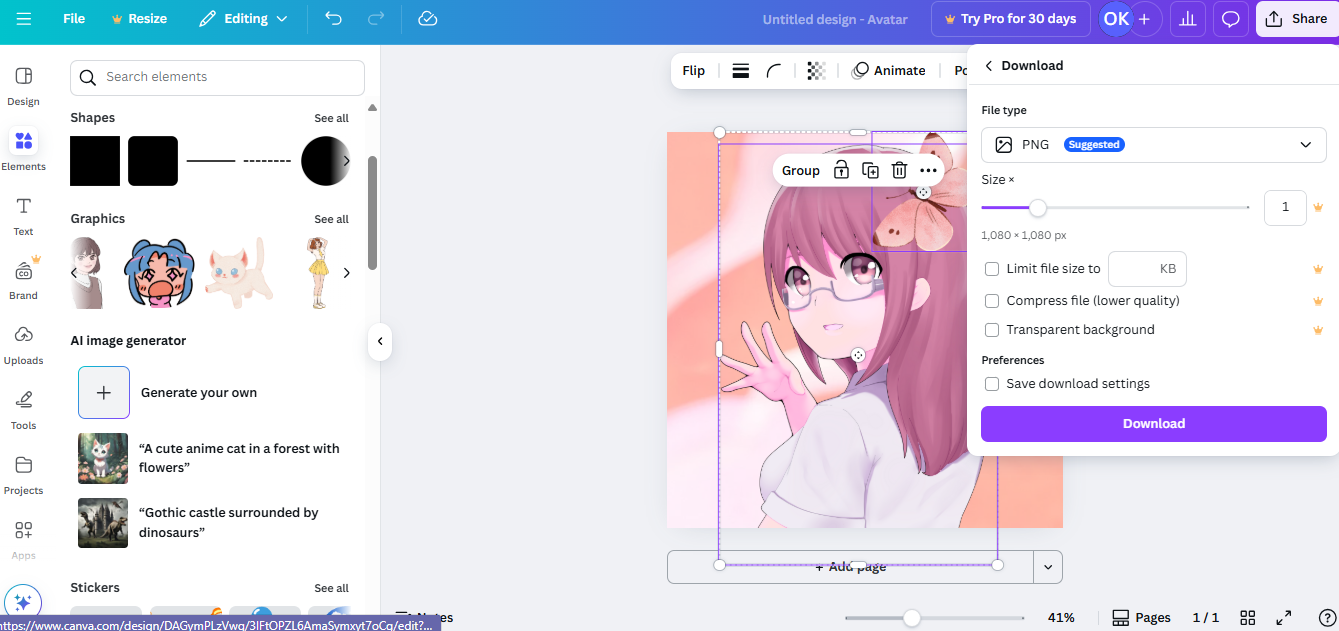Click Try Pro for 30 days
Viewport: 1339px width, 631px height.
(x=1010, y=18)
